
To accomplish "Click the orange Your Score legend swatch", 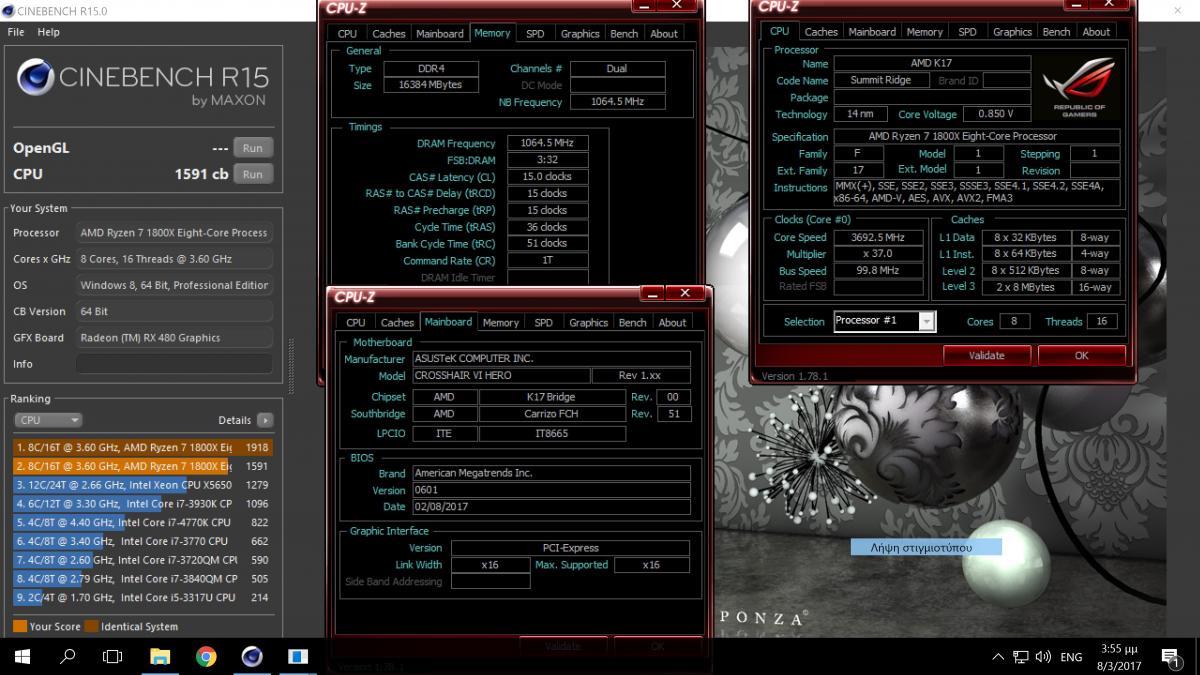I will coord(20,627).
